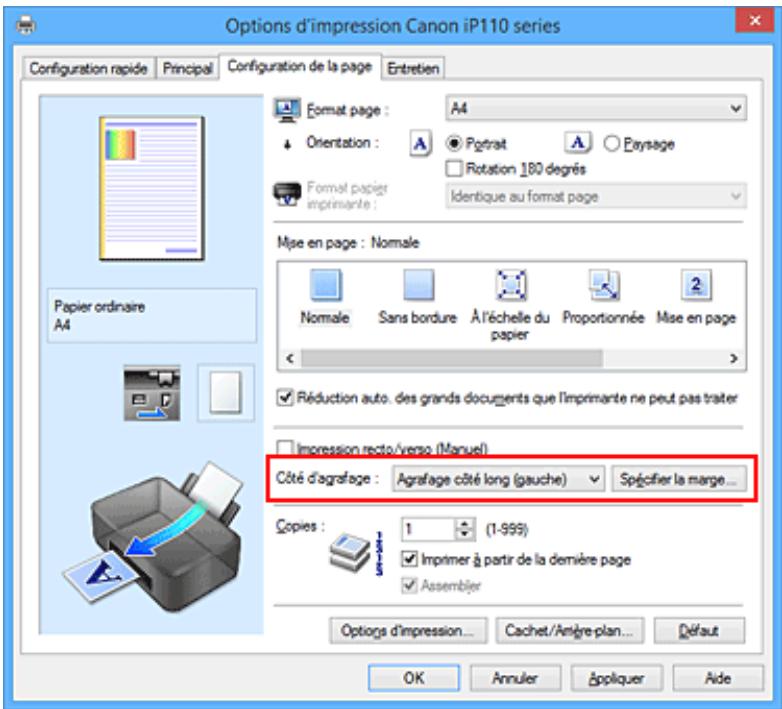Click the blank paper sheet icon

pos(225,393)
